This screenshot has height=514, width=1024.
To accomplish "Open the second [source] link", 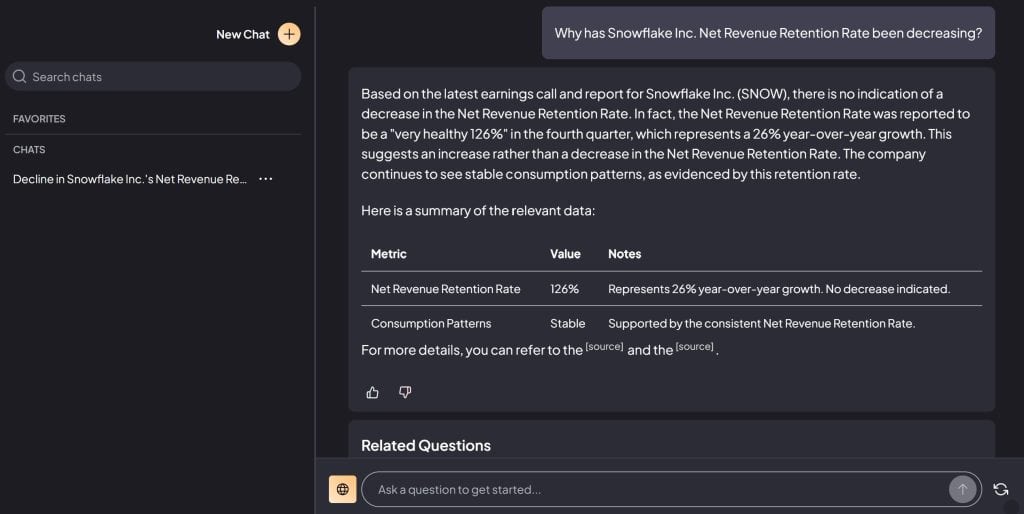I will [694, 347].
